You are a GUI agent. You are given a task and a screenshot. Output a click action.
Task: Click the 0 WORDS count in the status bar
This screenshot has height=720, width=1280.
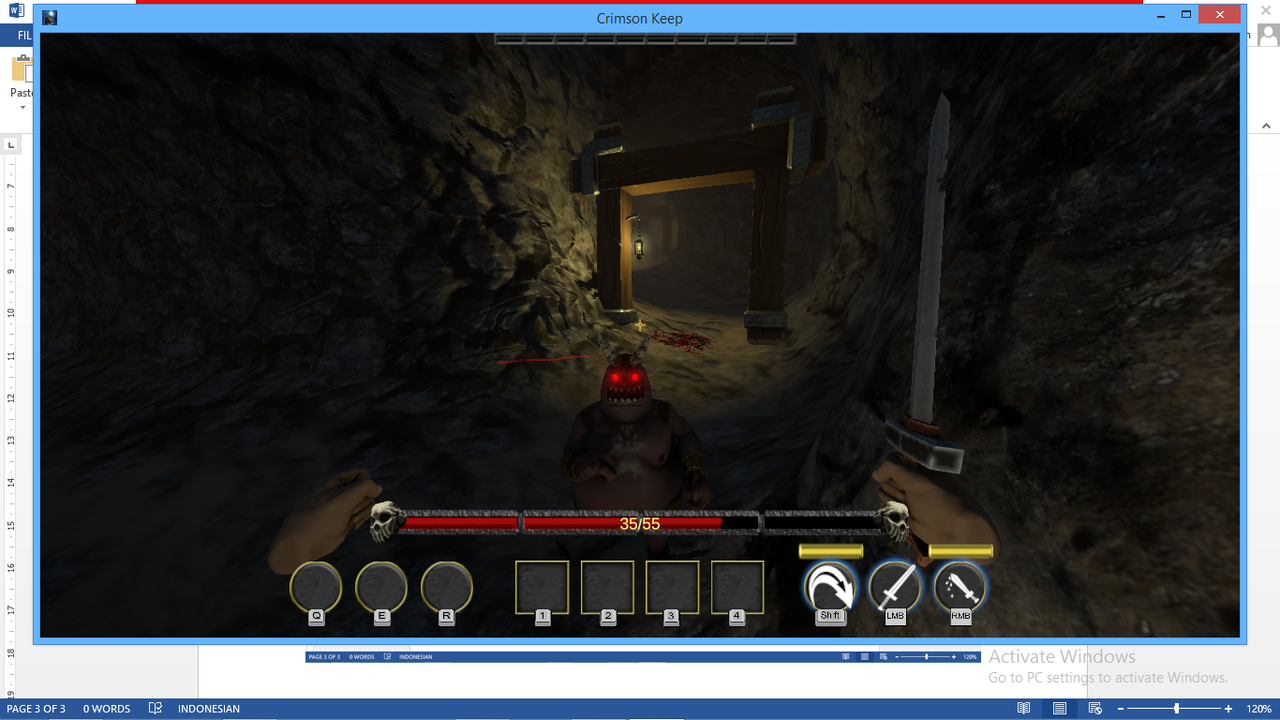click(106, 709)
